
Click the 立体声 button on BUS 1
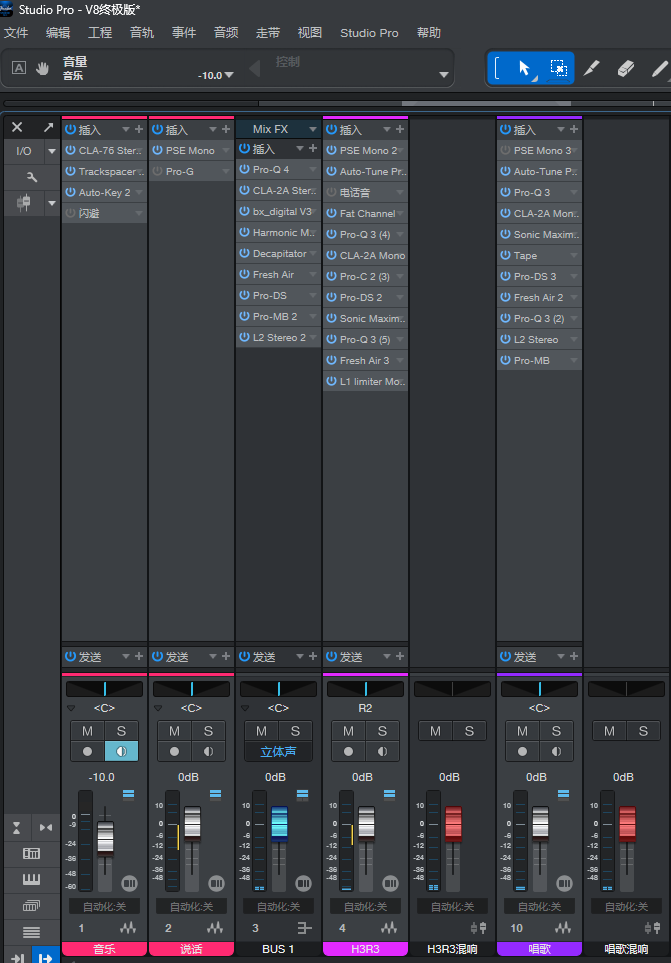tap(278, 751)
